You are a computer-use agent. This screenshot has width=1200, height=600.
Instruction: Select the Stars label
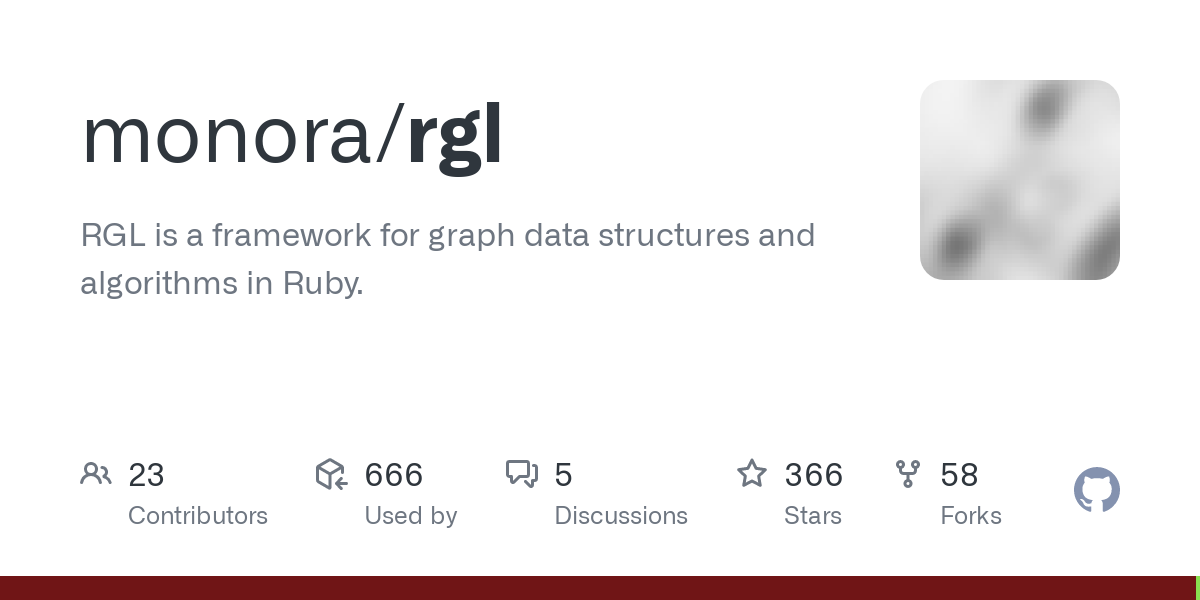tap(813, 516)
